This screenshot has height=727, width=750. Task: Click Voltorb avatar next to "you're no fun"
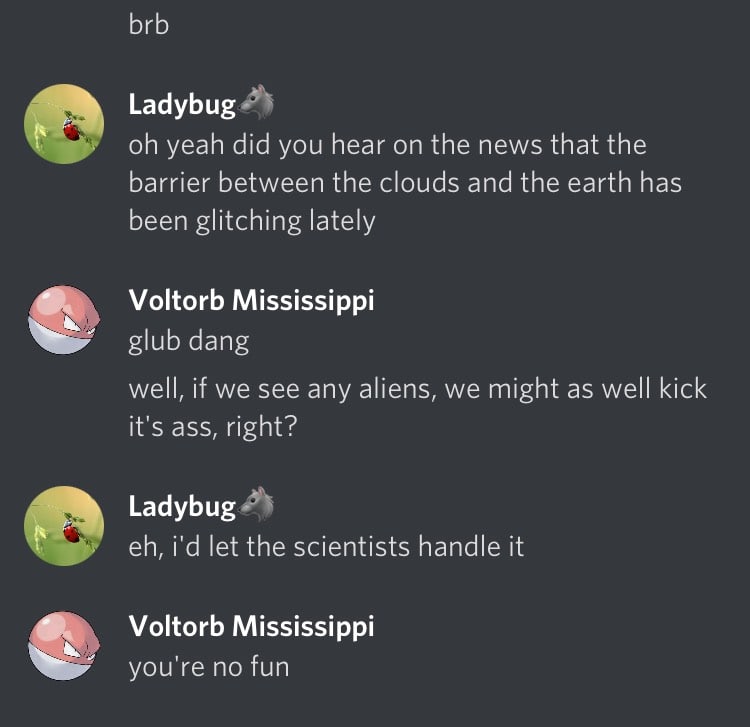pos(64,646)
